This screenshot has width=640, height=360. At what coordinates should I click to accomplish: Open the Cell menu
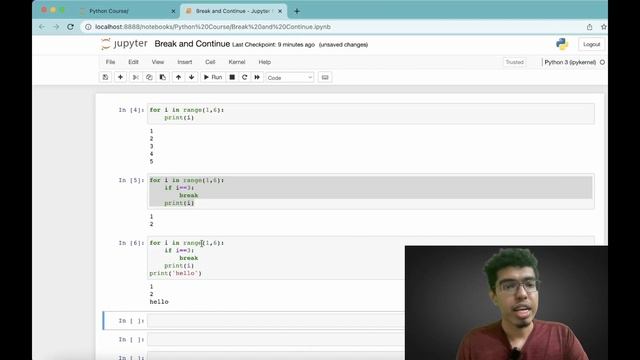(x=210, y=62)
